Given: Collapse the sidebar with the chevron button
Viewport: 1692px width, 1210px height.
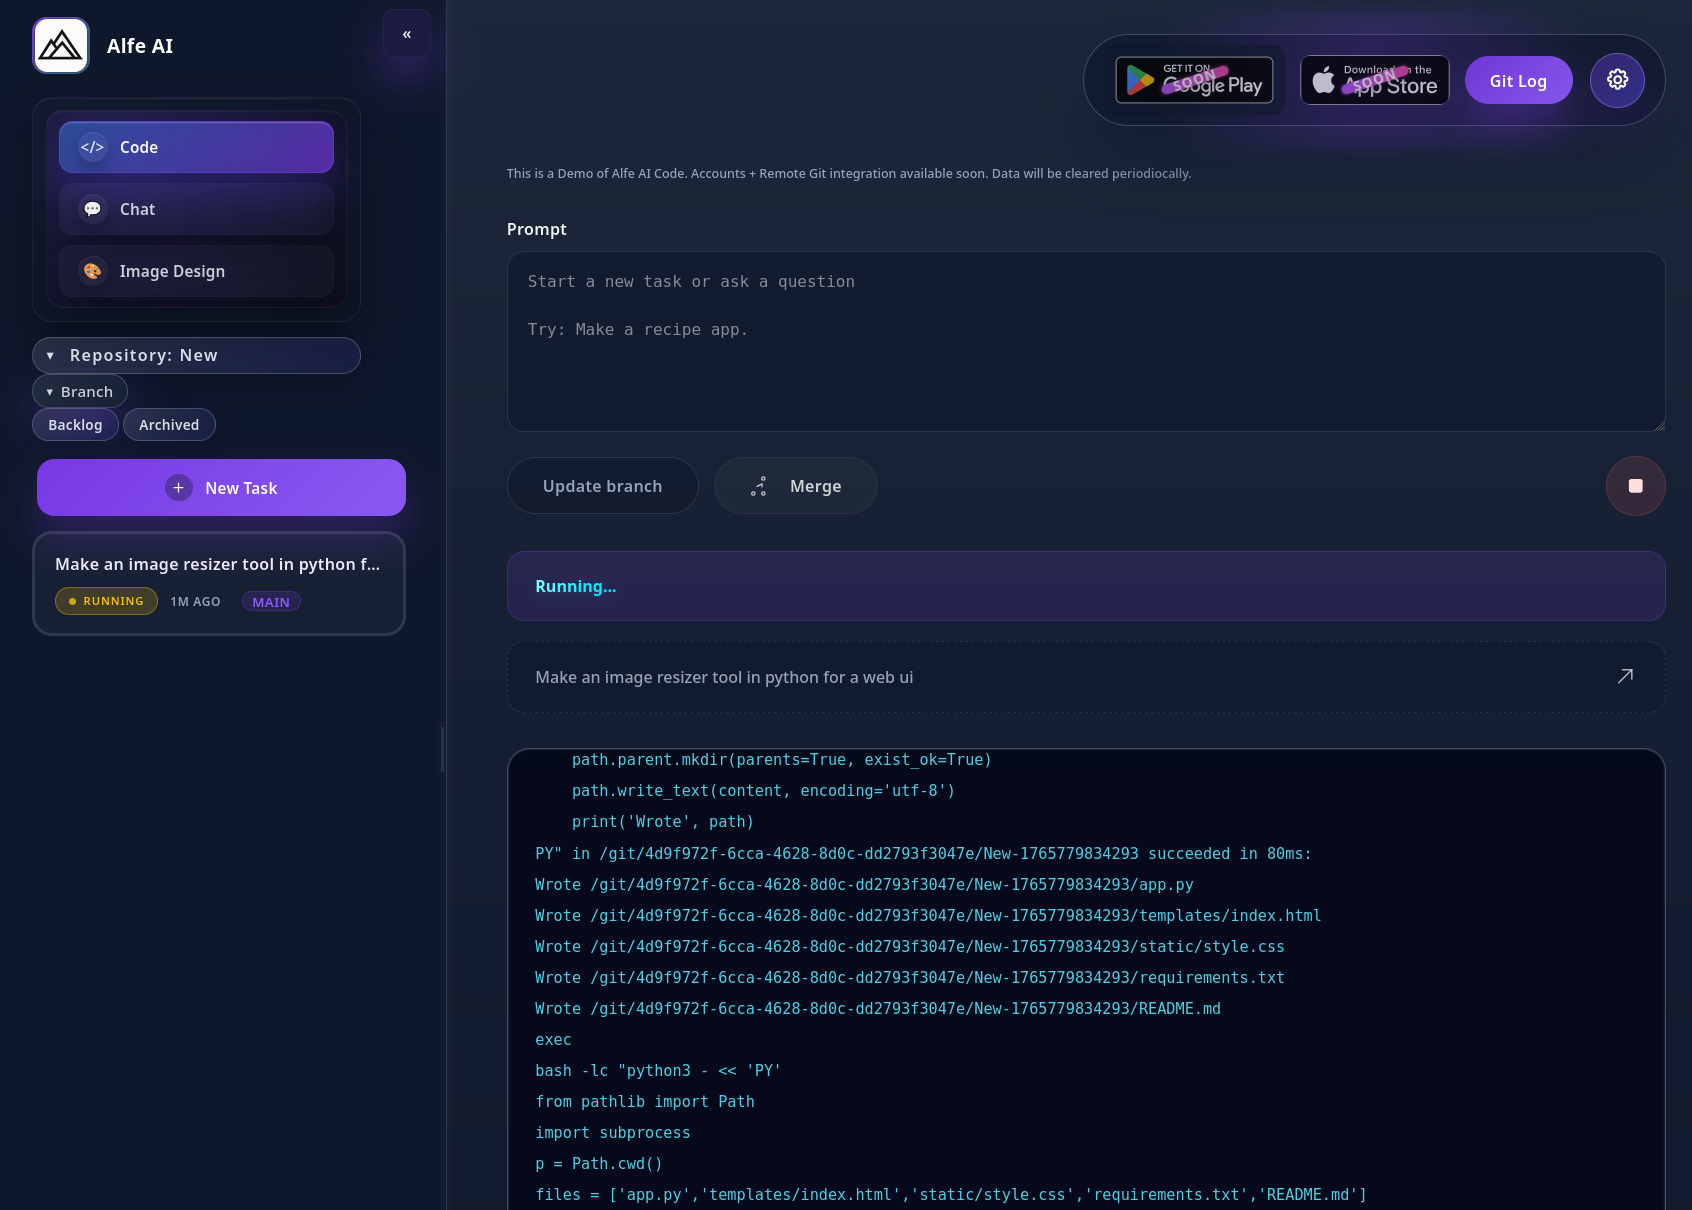Looking at the screenshot, I should pyautogui.click(x=406, y=33).
